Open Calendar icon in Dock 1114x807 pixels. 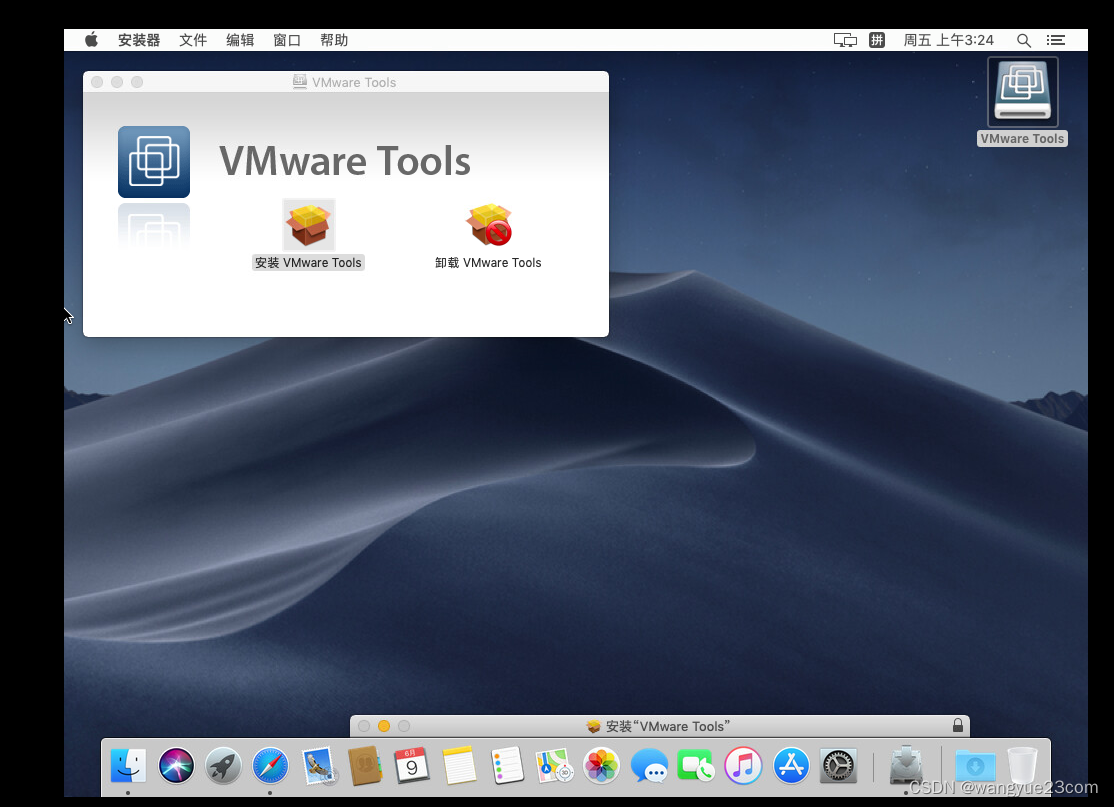click(412, 767)
